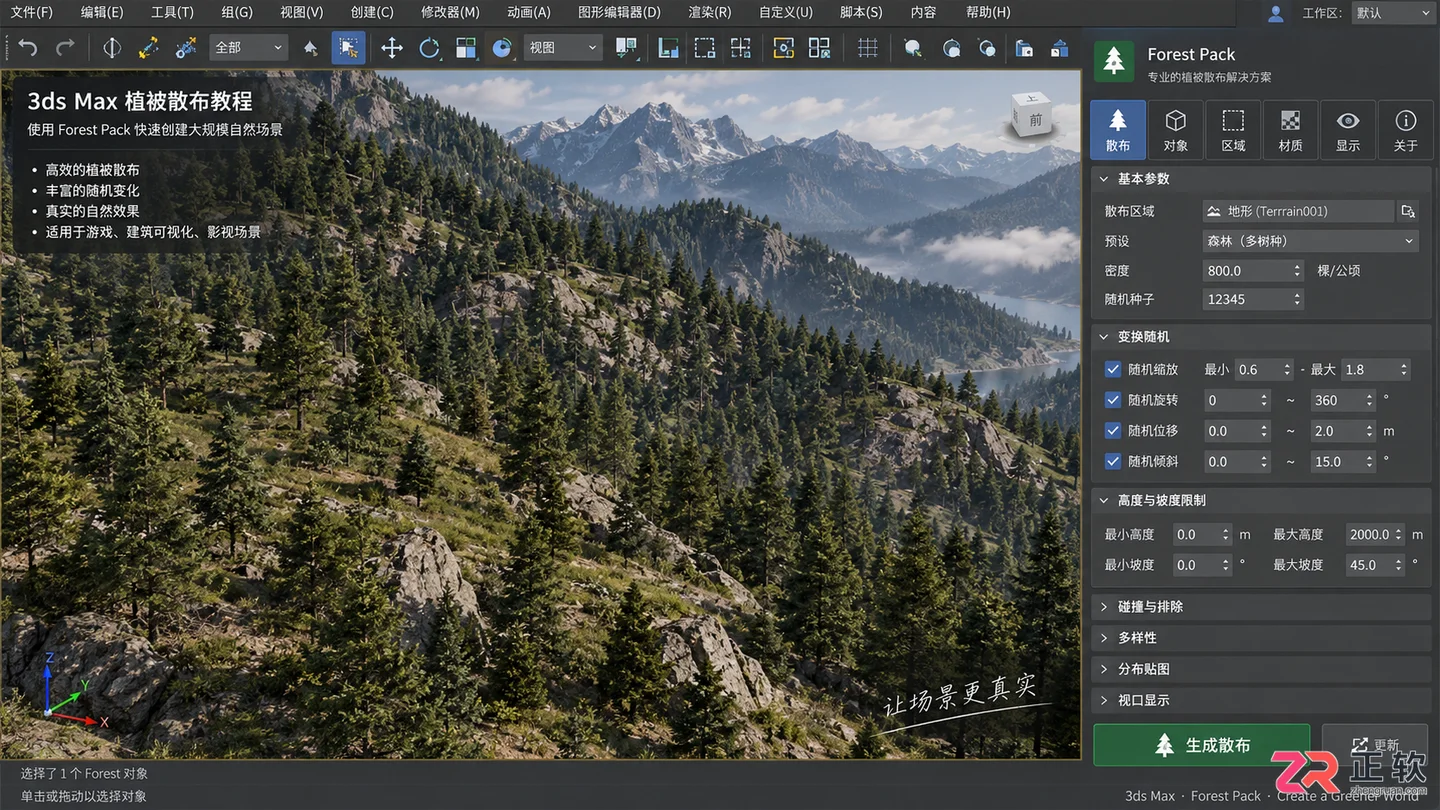This screenshot has height=810, width=1440.
Task: Open the 渲染(R) menu
Action: (710, 13)
